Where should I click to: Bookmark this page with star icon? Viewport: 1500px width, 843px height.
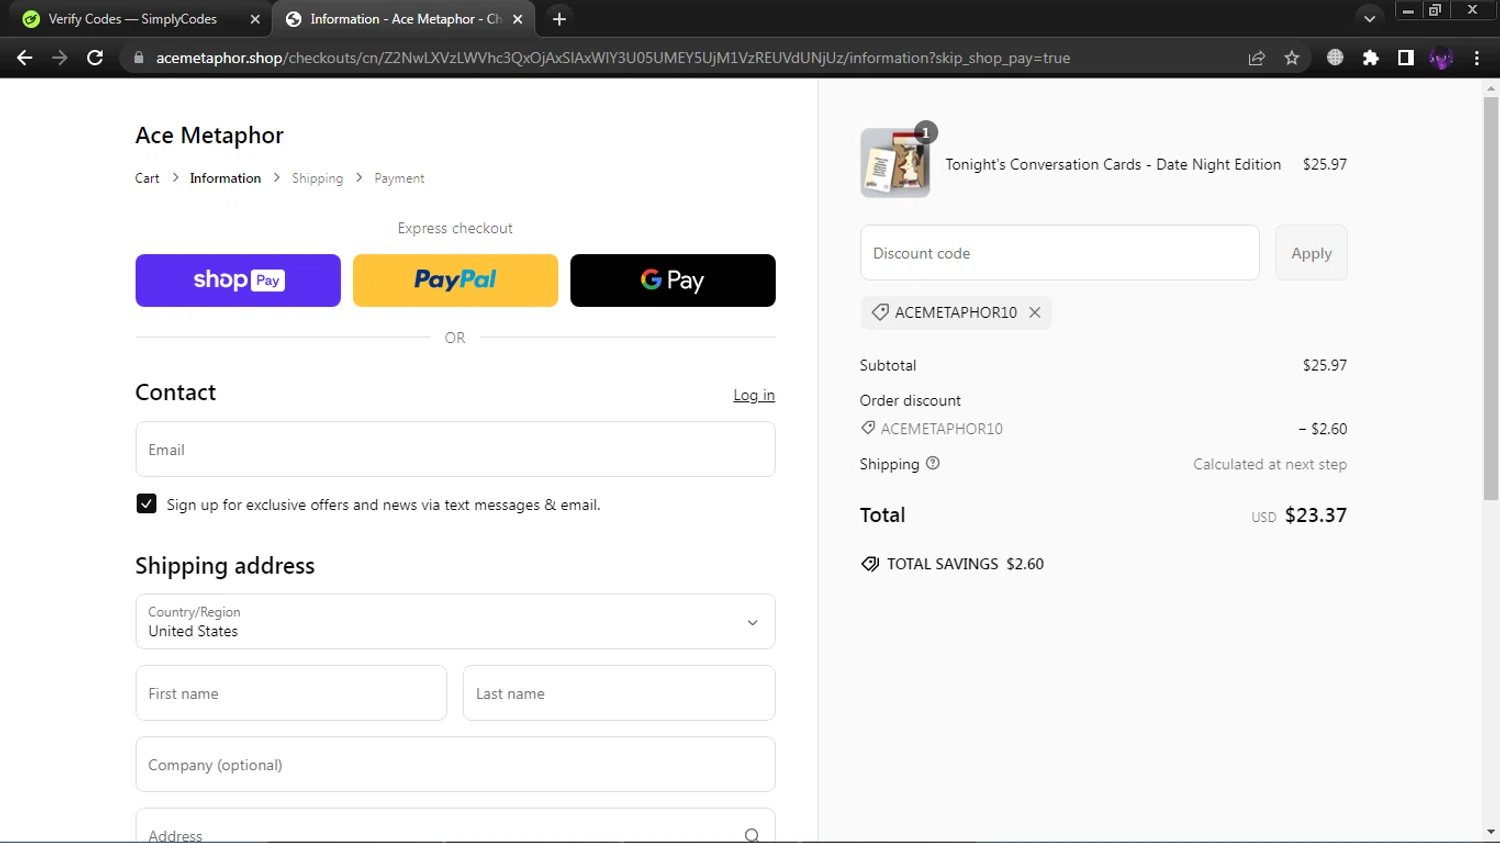pyautogui.click(x=1292, y=58)
